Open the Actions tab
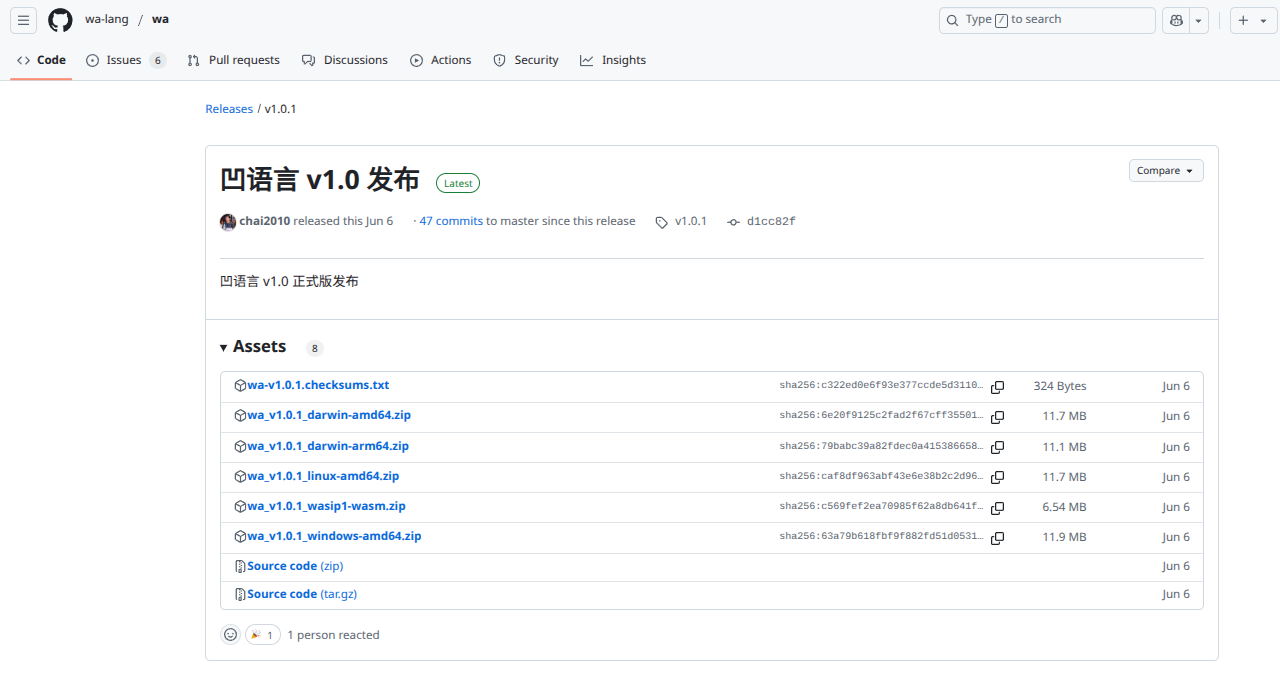This screenshot has height=685, width=1280. click(441, 60)
